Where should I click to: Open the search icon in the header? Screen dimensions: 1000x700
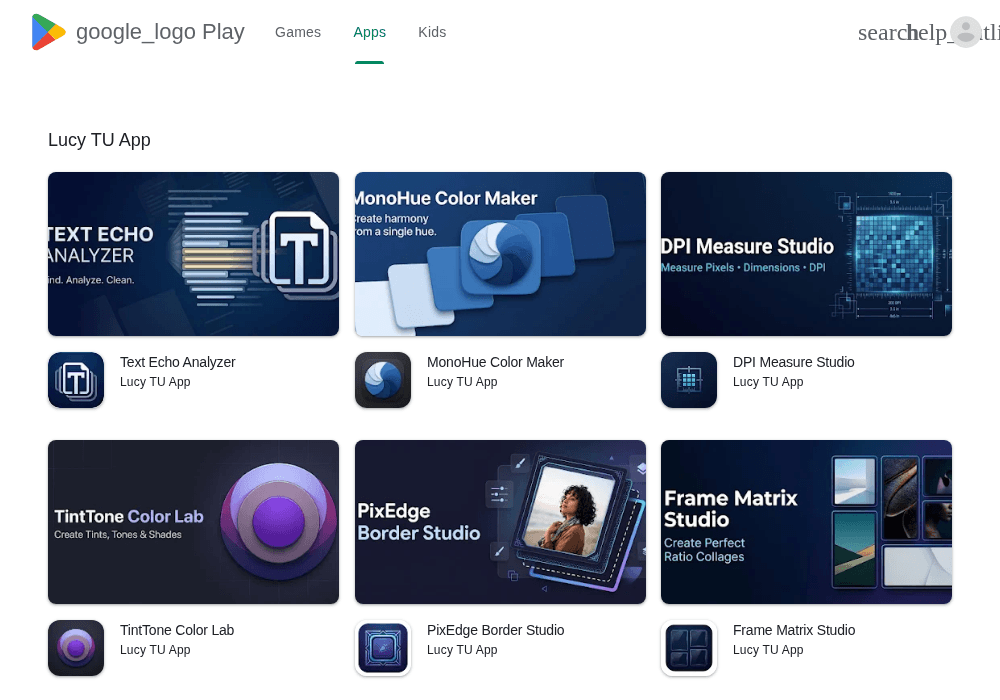pyautogui.click(x=882, y=33)
